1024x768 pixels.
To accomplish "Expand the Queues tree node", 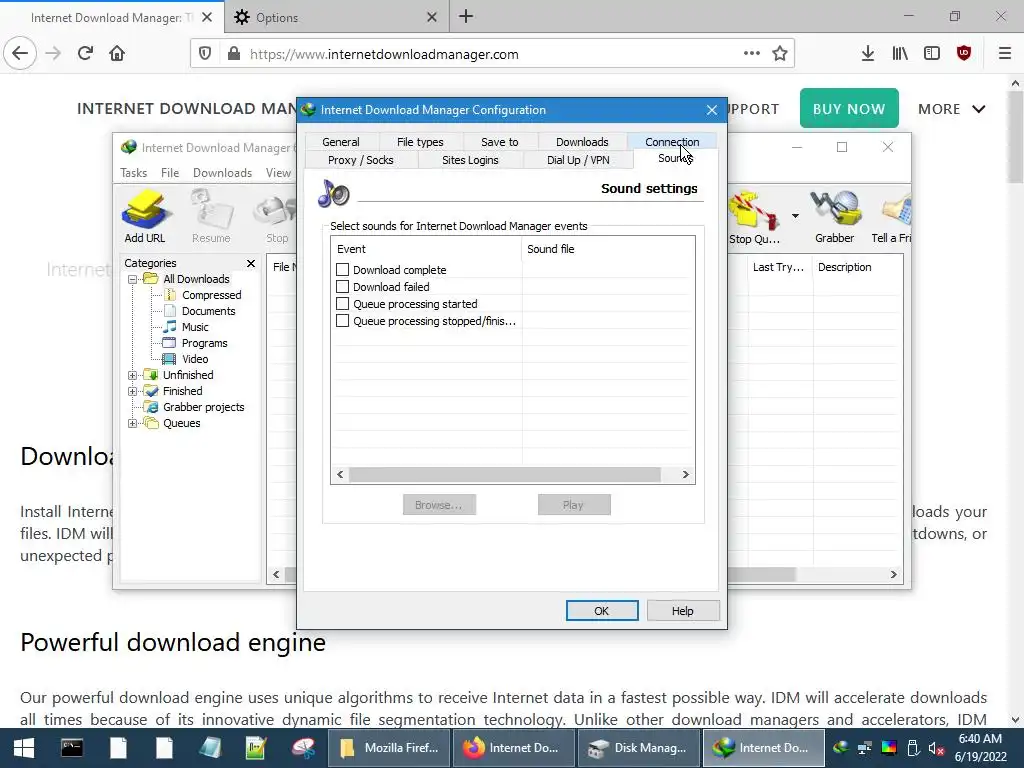I will (133, 423).
